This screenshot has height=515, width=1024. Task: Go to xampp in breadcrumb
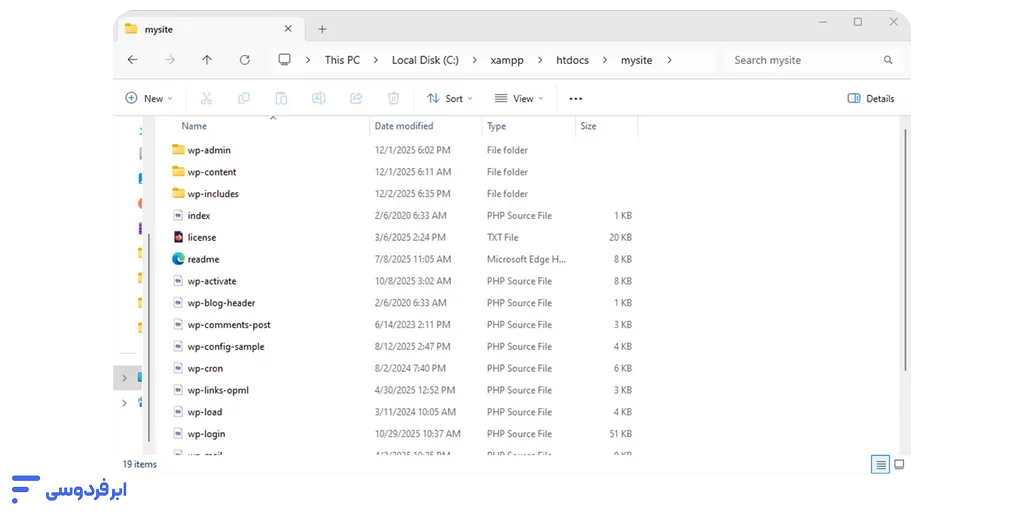(507, 60)
